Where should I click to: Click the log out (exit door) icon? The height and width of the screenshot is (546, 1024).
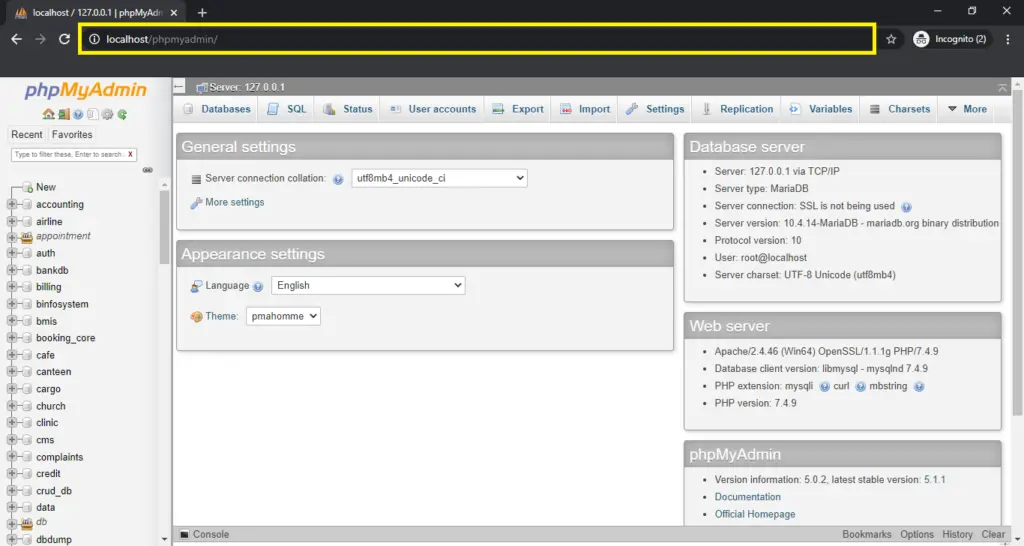[x=63, y=115]
